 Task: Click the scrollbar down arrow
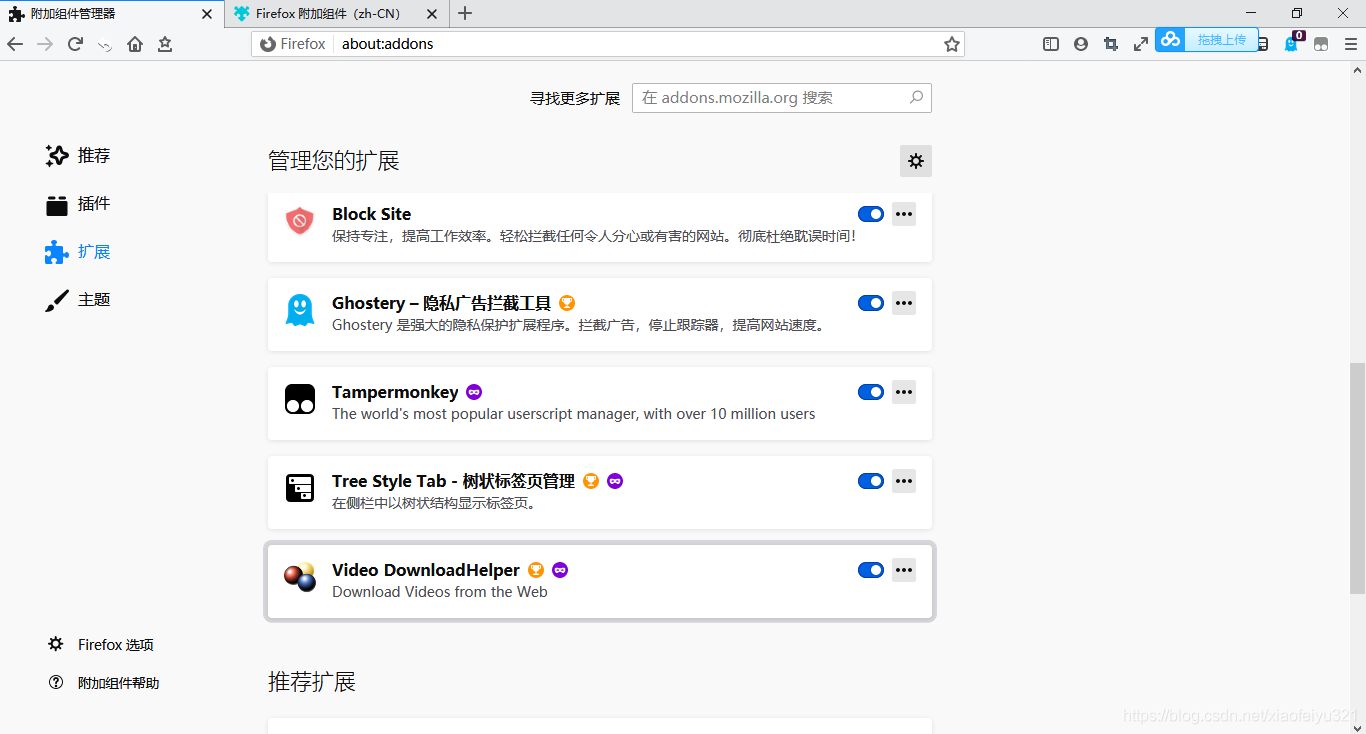point(1357,726)
